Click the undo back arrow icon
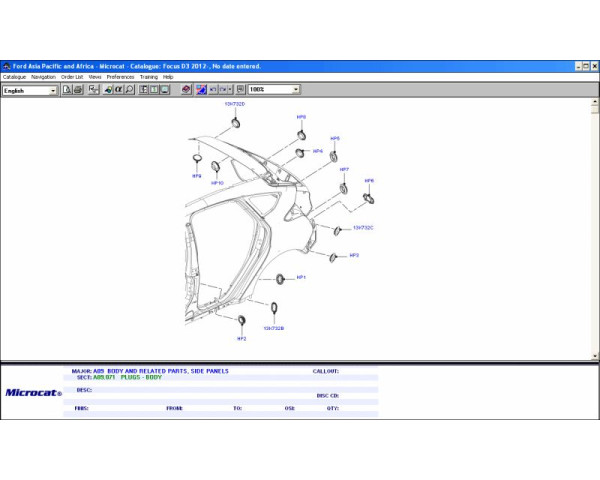 pos(213,89)
